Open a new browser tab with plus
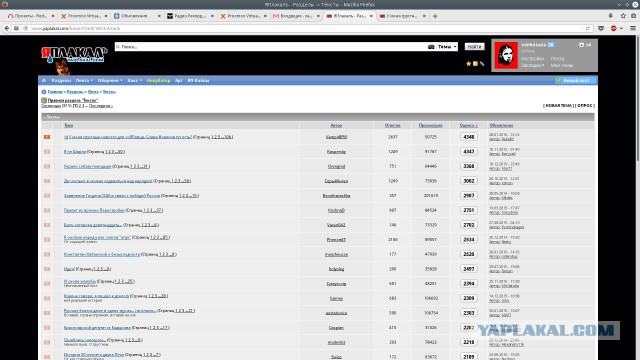 pos(435,16)
